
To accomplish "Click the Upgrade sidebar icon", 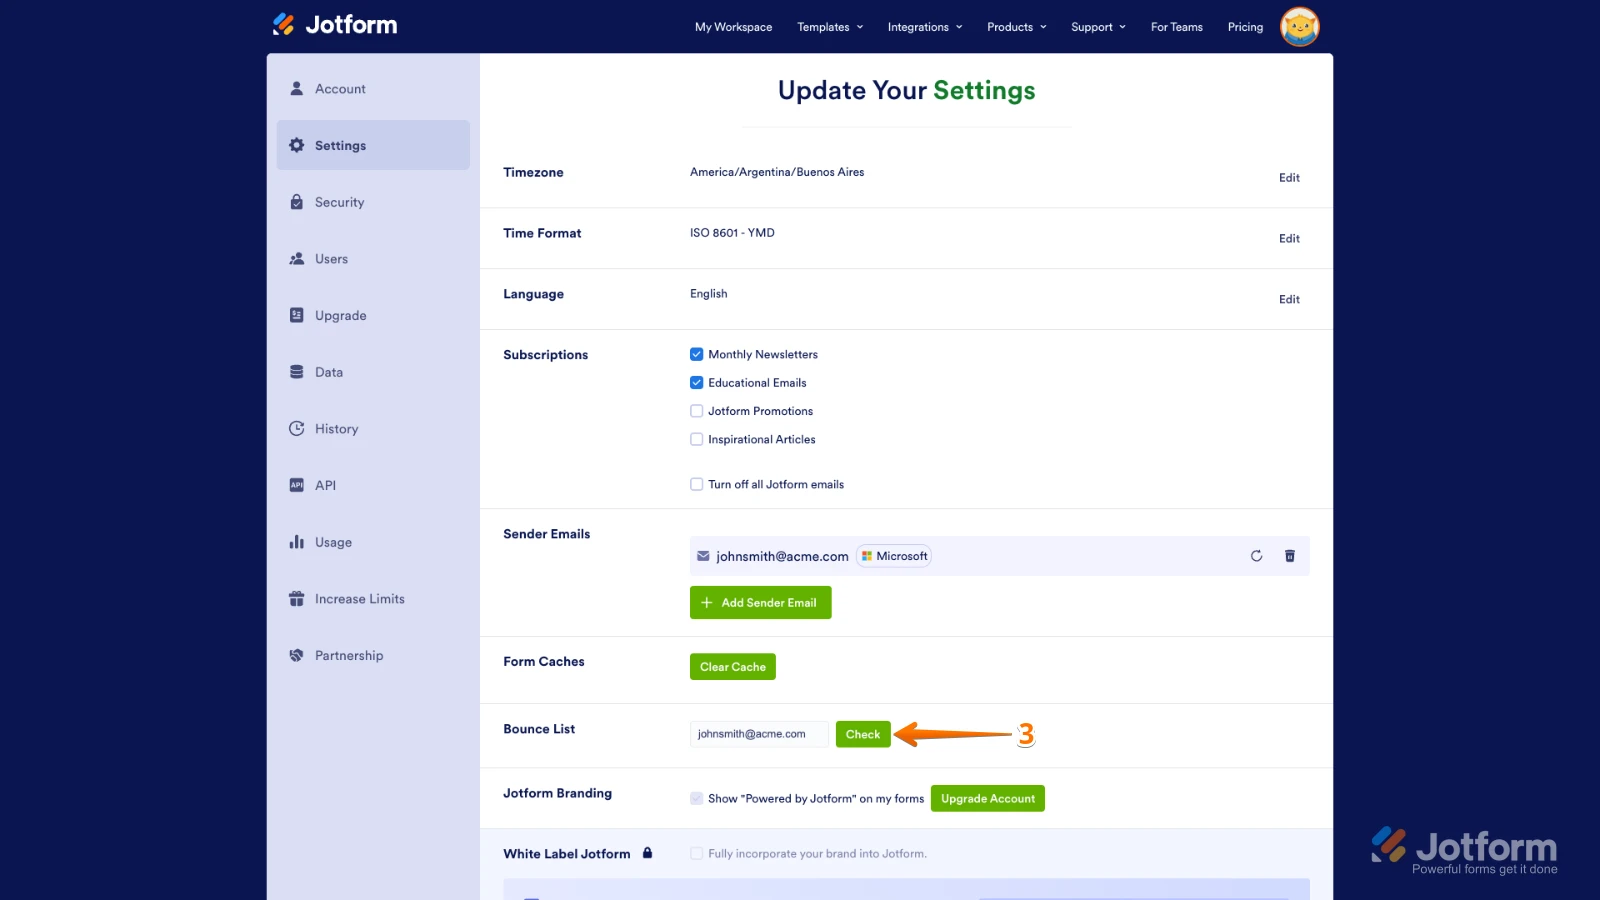I will click(296, 315).
